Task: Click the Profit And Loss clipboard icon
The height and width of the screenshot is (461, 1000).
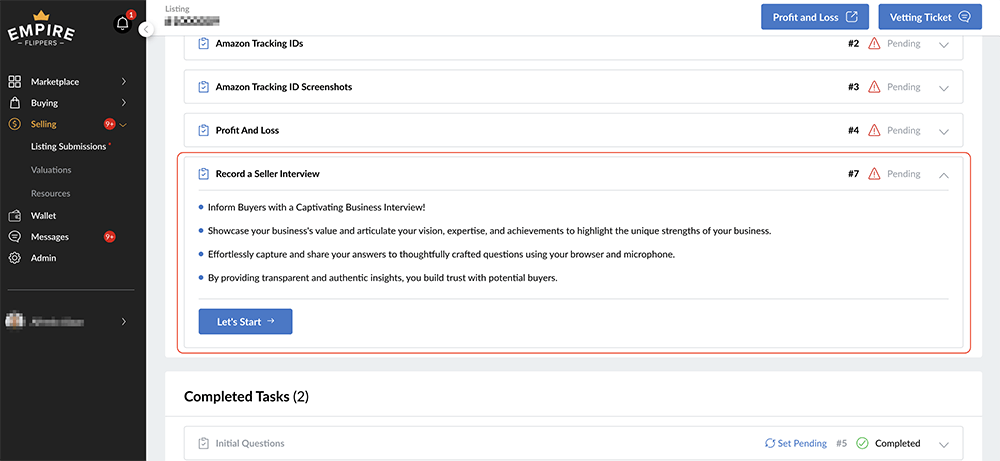Action: pyautogui.click(x=203, y=130)
